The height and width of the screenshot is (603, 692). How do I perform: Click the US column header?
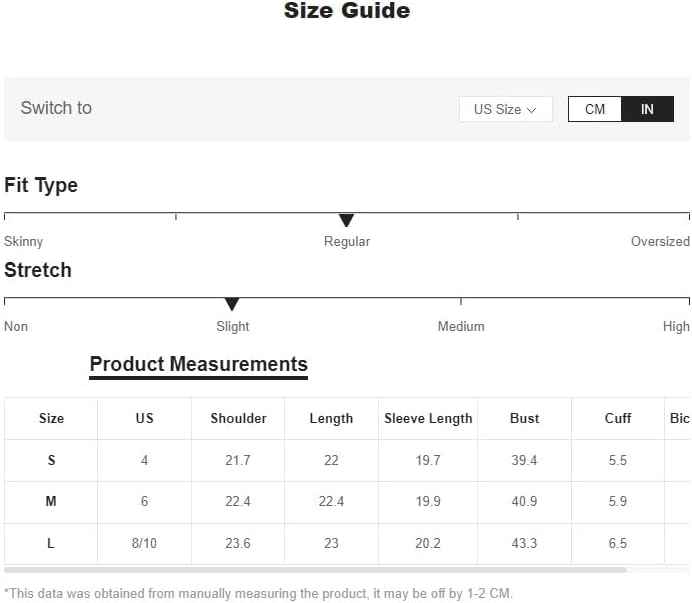145,418
